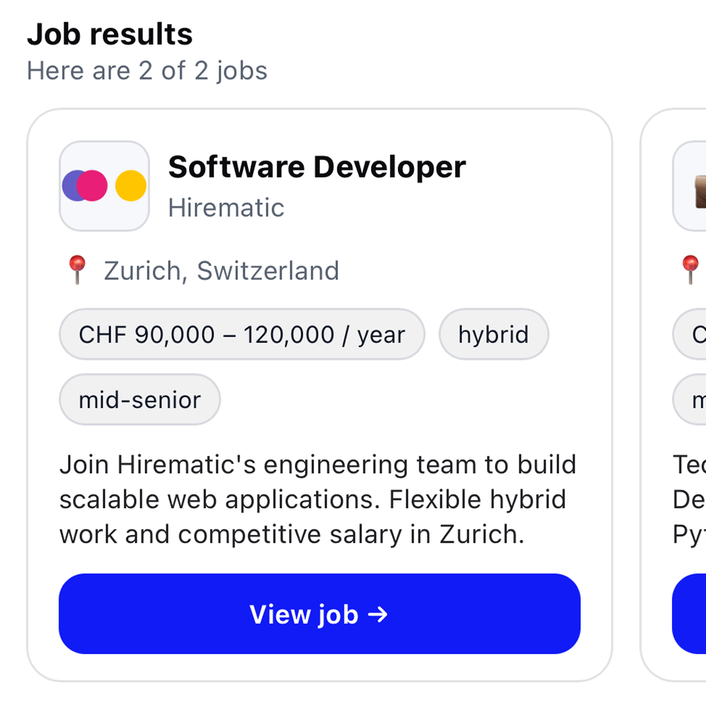Select the hybrid work mode tag
The height and width of the screenshot is (704, 706).
click(x=493, y=334)
